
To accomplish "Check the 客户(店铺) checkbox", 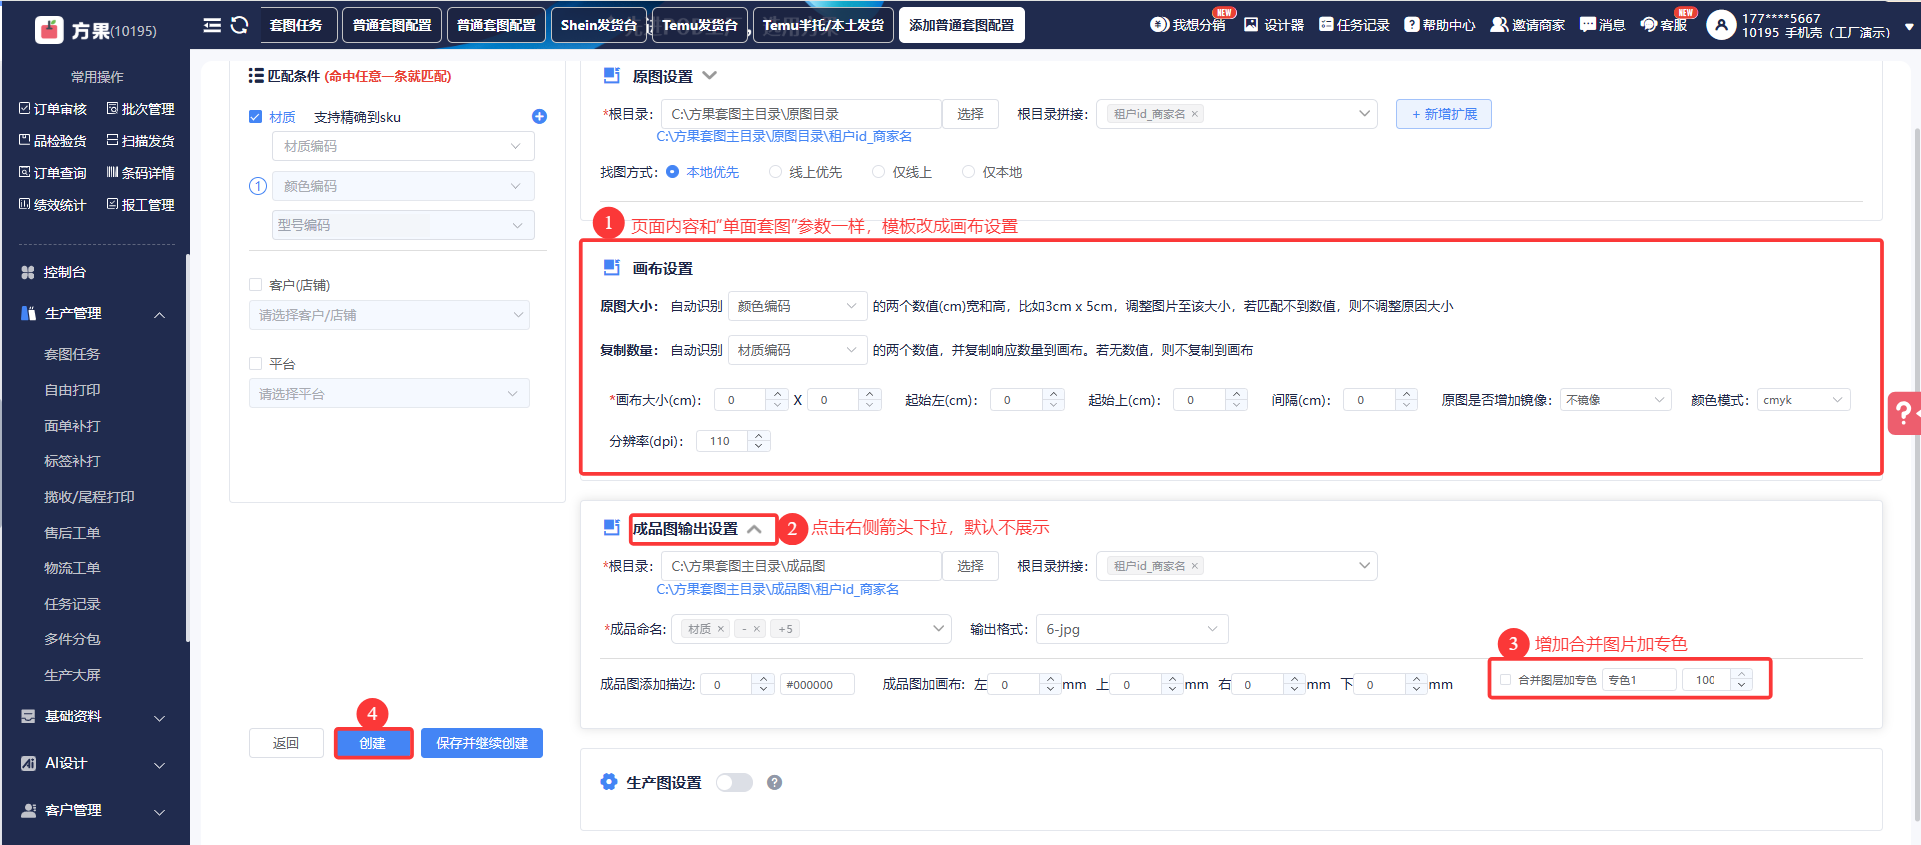I will point(256,285).
